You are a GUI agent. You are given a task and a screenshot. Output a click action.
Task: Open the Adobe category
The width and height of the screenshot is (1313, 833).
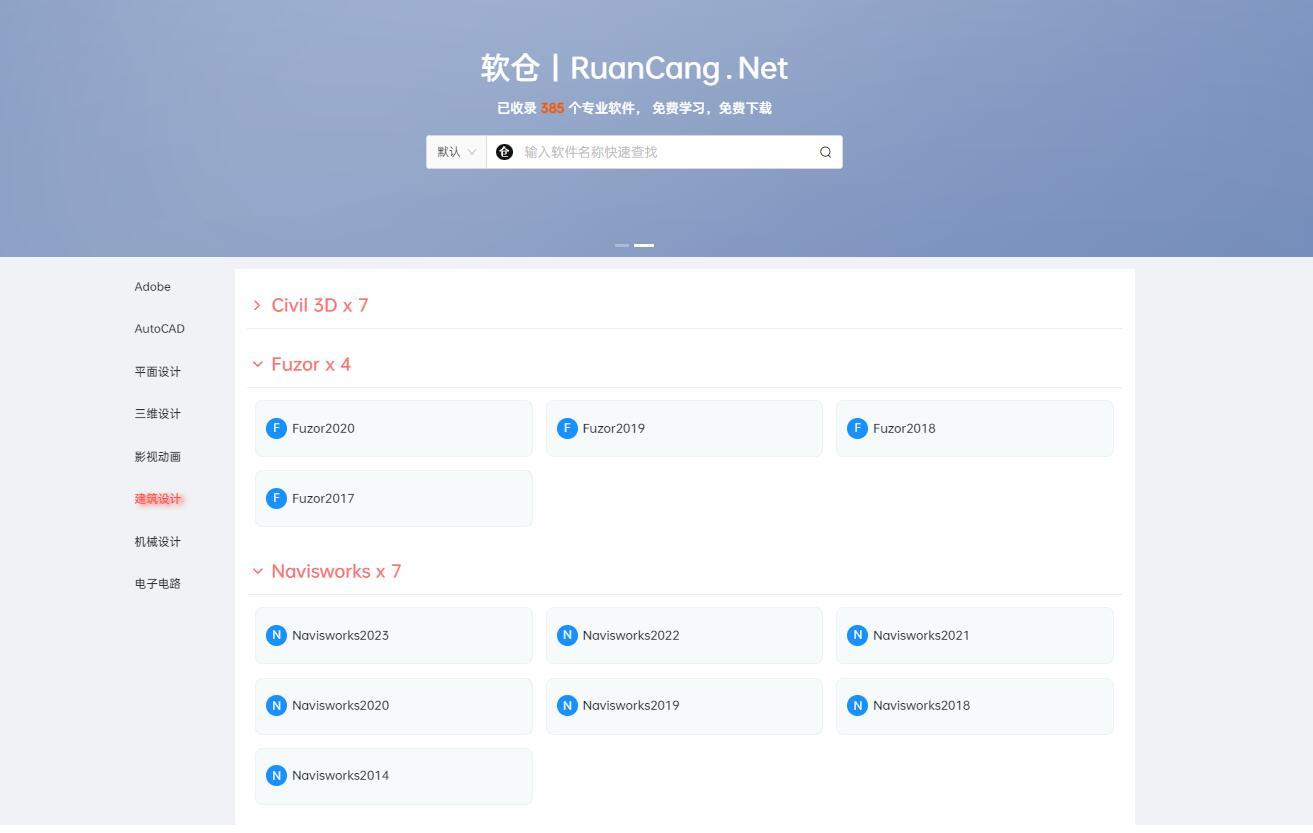[153, 287]
